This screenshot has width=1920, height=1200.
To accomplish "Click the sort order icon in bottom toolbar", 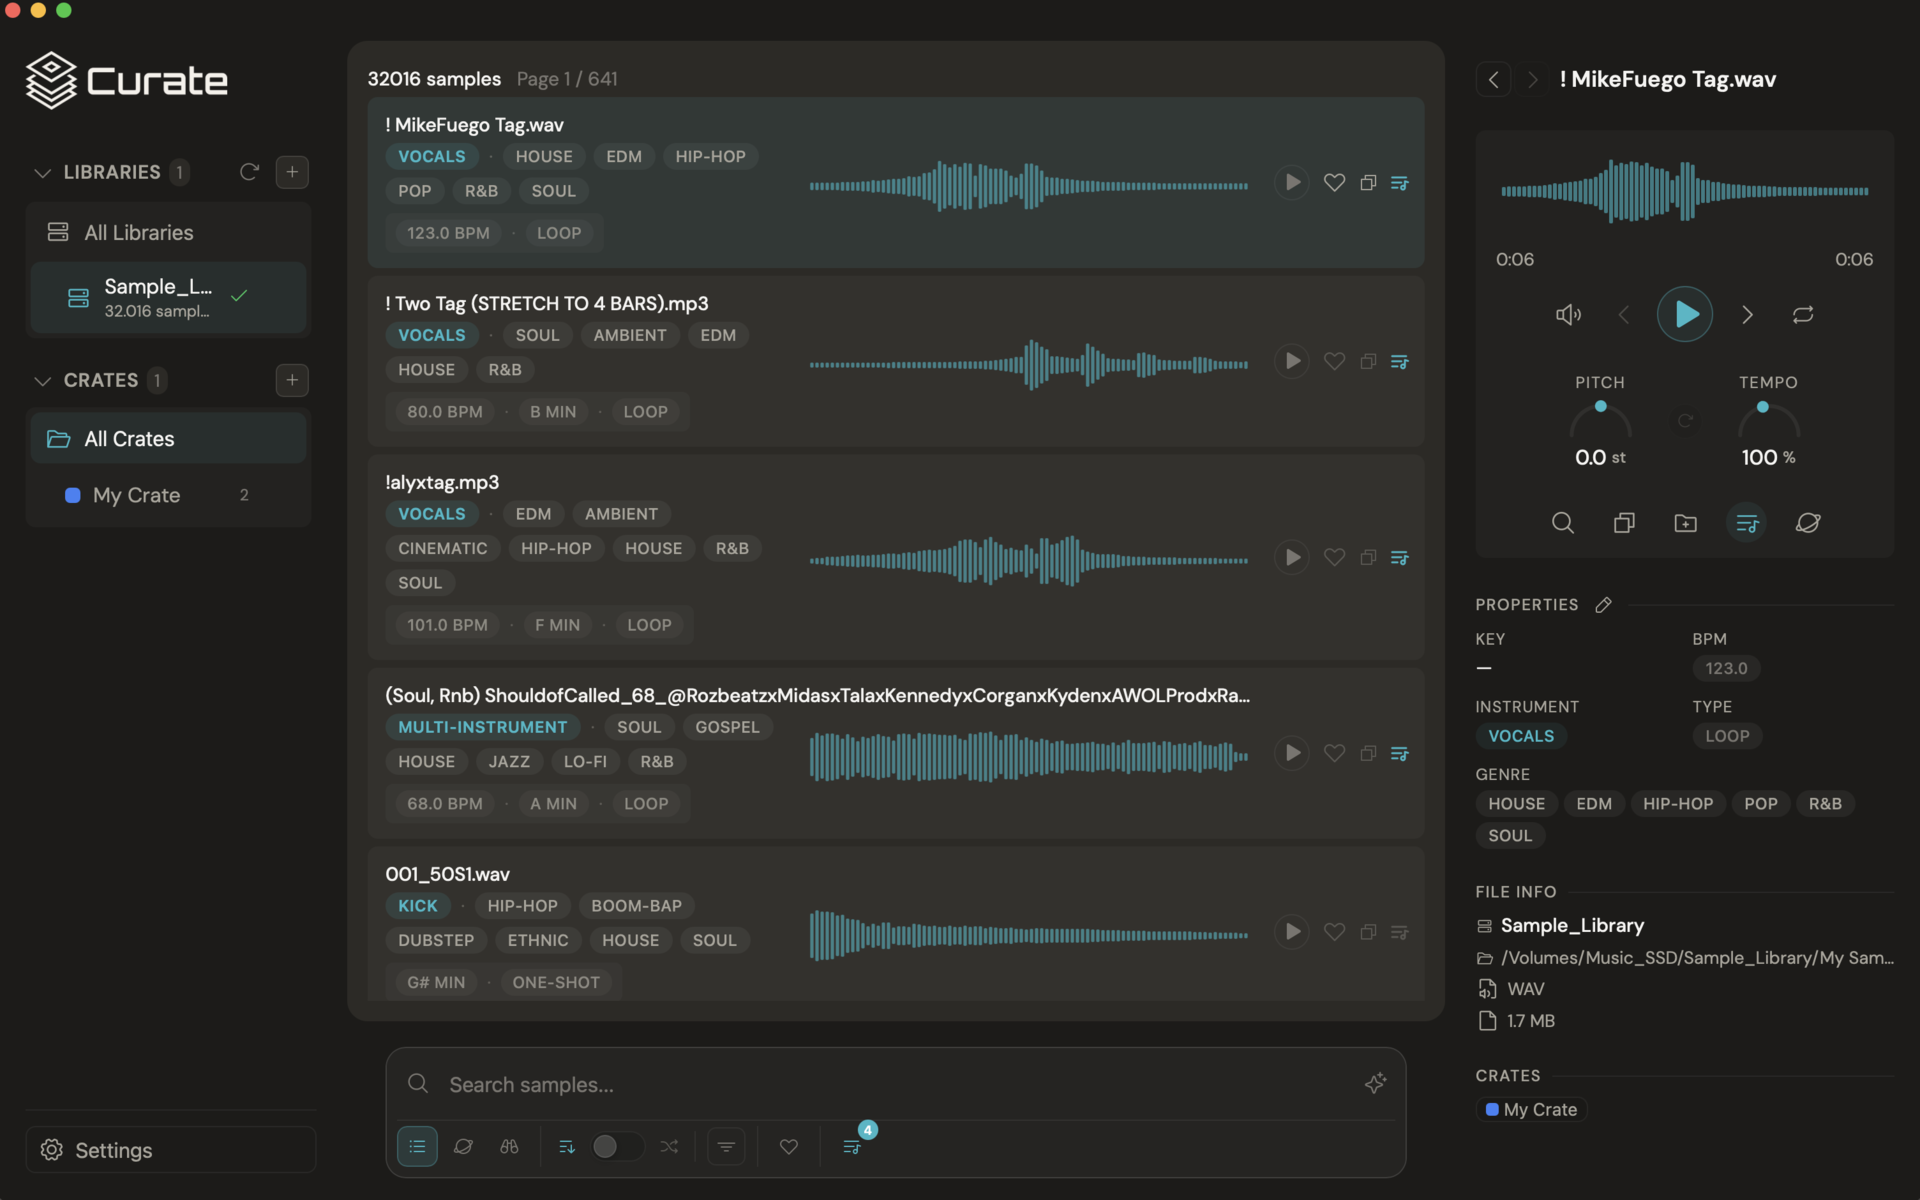I will point(567,1146).
